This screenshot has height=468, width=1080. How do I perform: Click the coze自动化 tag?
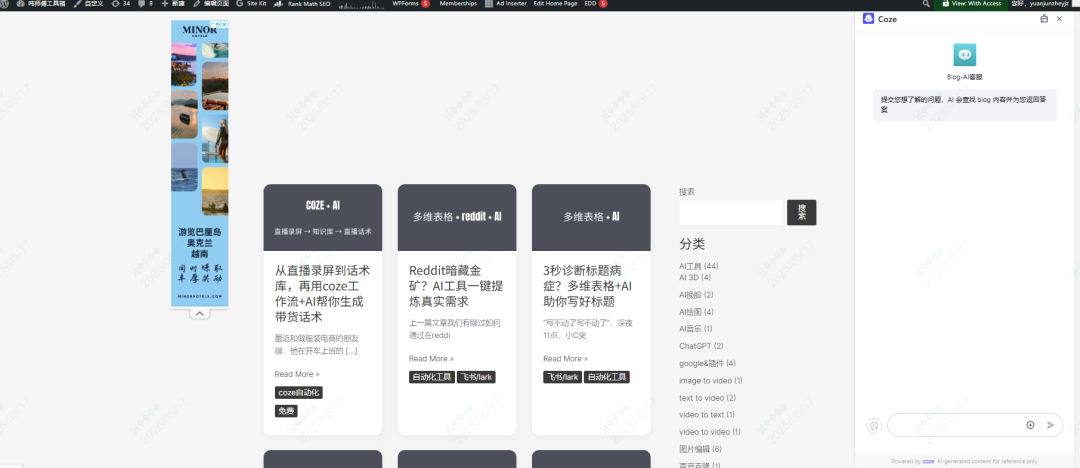tap(299, 393)
